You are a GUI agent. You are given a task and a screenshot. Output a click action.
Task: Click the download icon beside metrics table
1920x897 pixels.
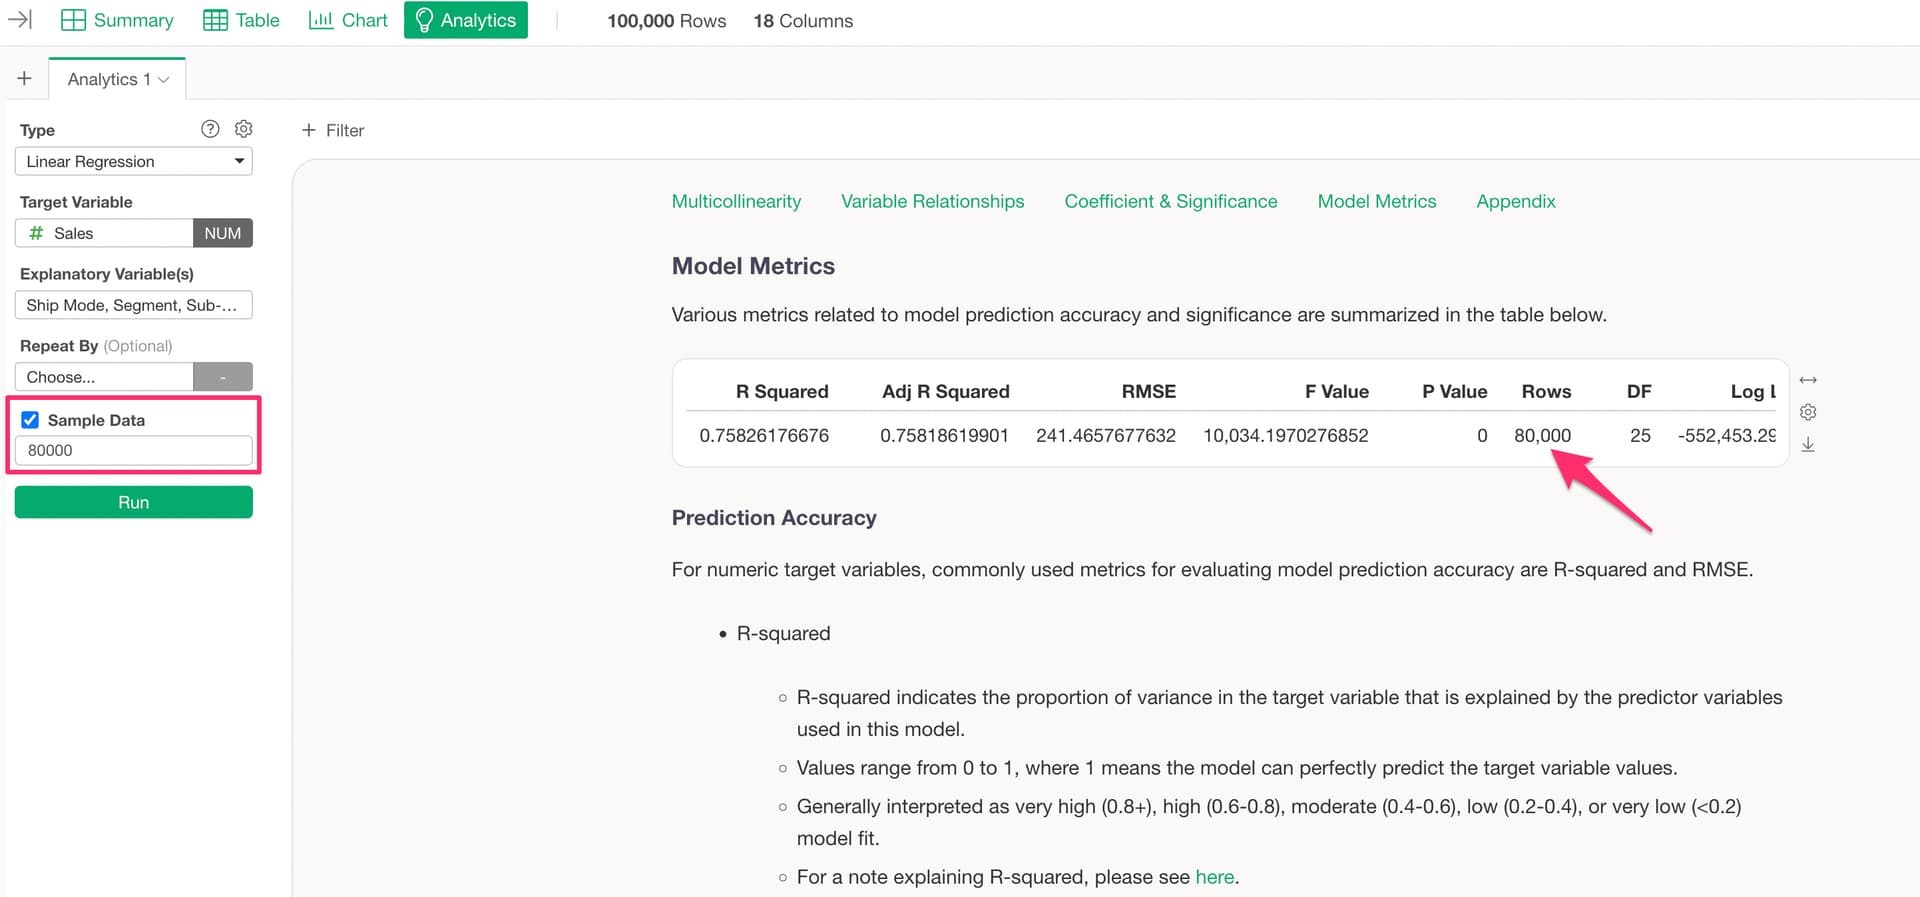pos(1808,445)
